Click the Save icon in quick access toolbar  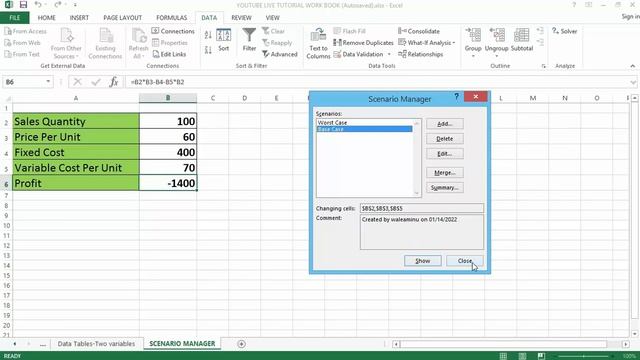(23, 5)
